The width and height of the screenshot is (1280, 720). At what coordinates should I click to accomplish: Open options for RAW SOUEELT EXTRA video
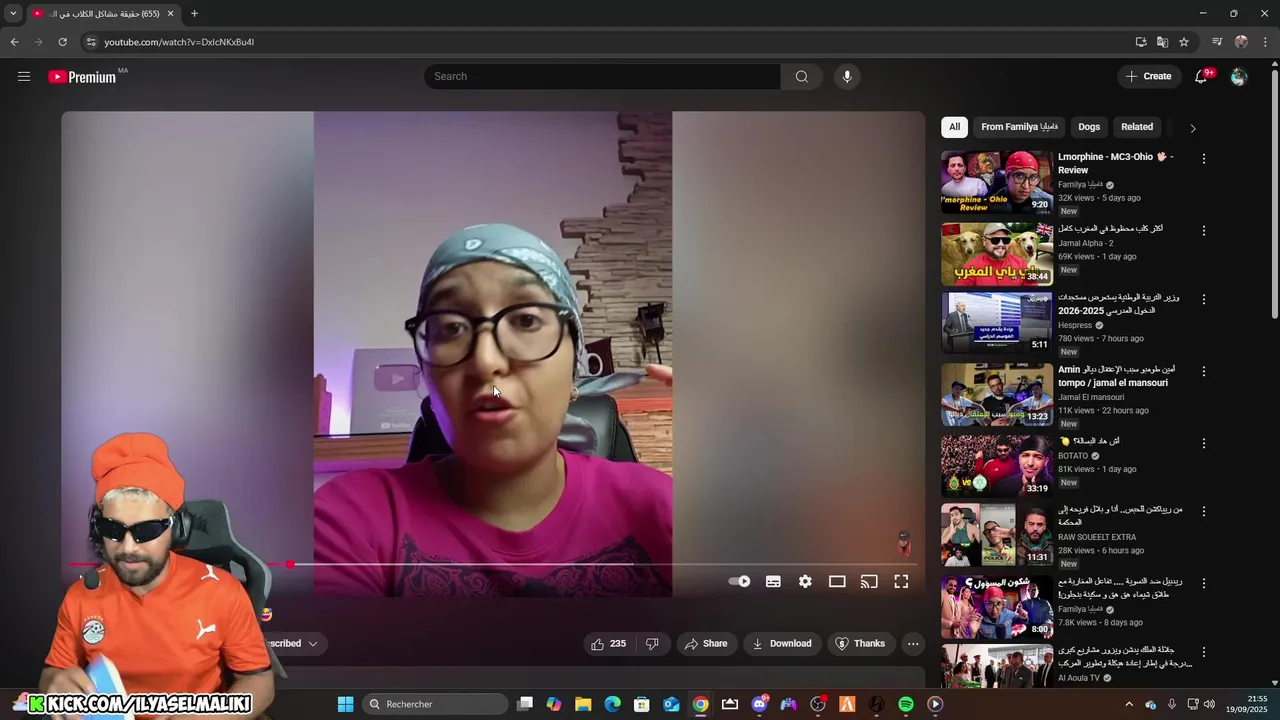pyautogui.click(x=1204, y=512)
